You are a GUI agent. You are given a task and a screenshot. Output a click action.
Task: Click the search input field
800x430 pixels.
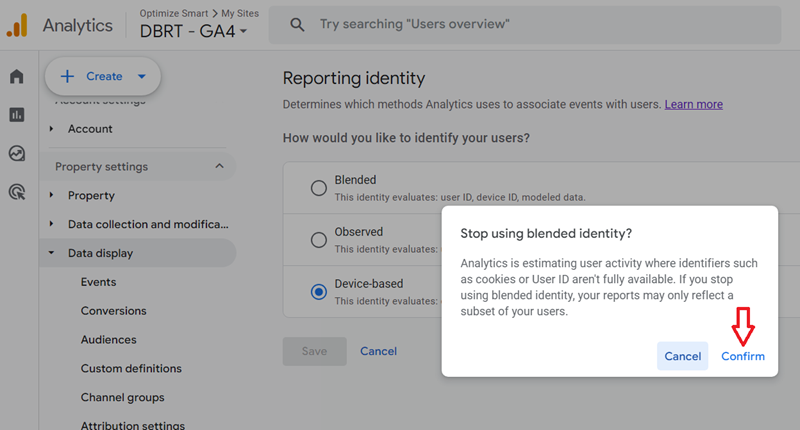tap(525, 24)
